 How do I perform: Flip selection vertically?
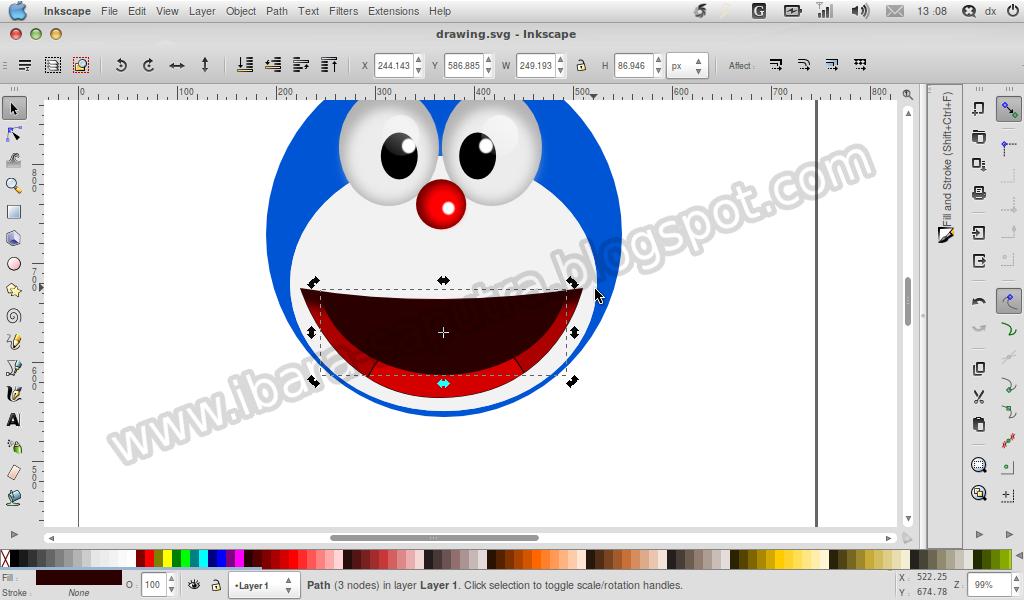tap(205, 65)
